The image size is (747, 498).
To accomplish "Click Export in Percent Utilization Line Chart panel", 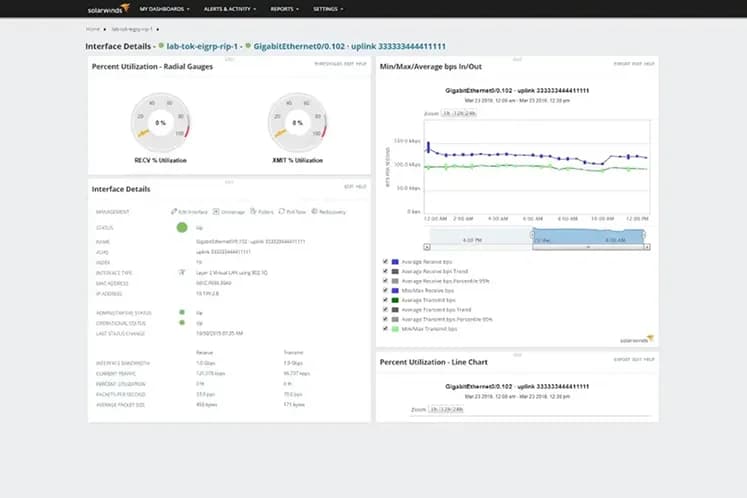I will coord(622,359).
